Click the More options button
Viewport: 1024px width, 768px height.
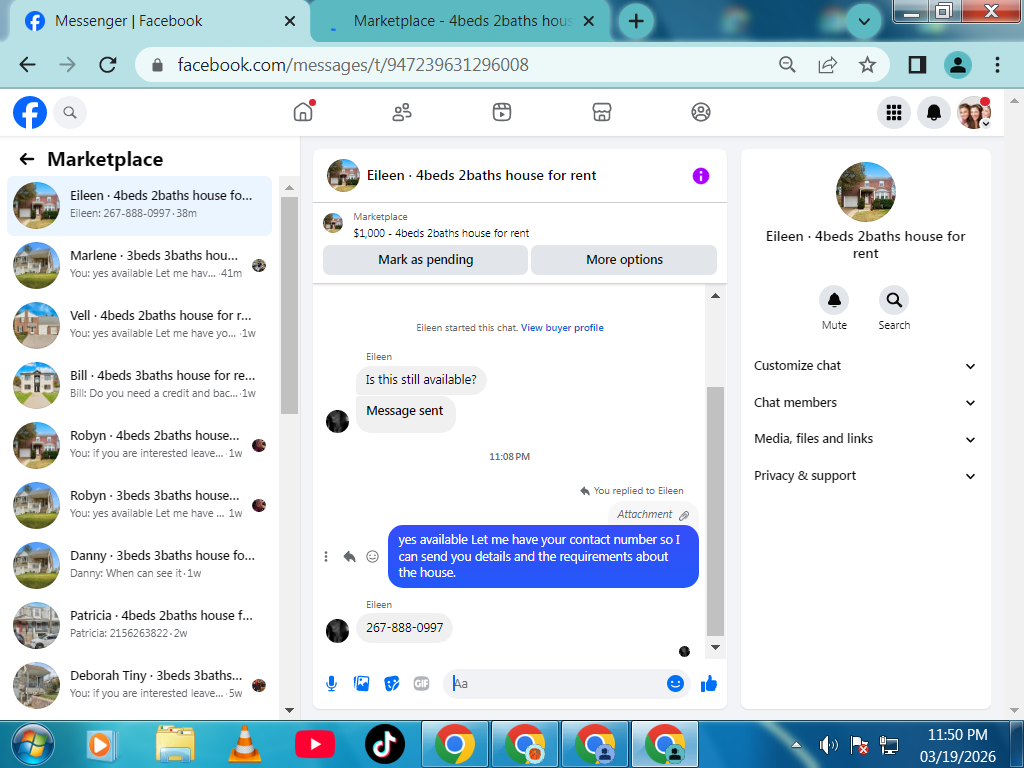(624, 260)
